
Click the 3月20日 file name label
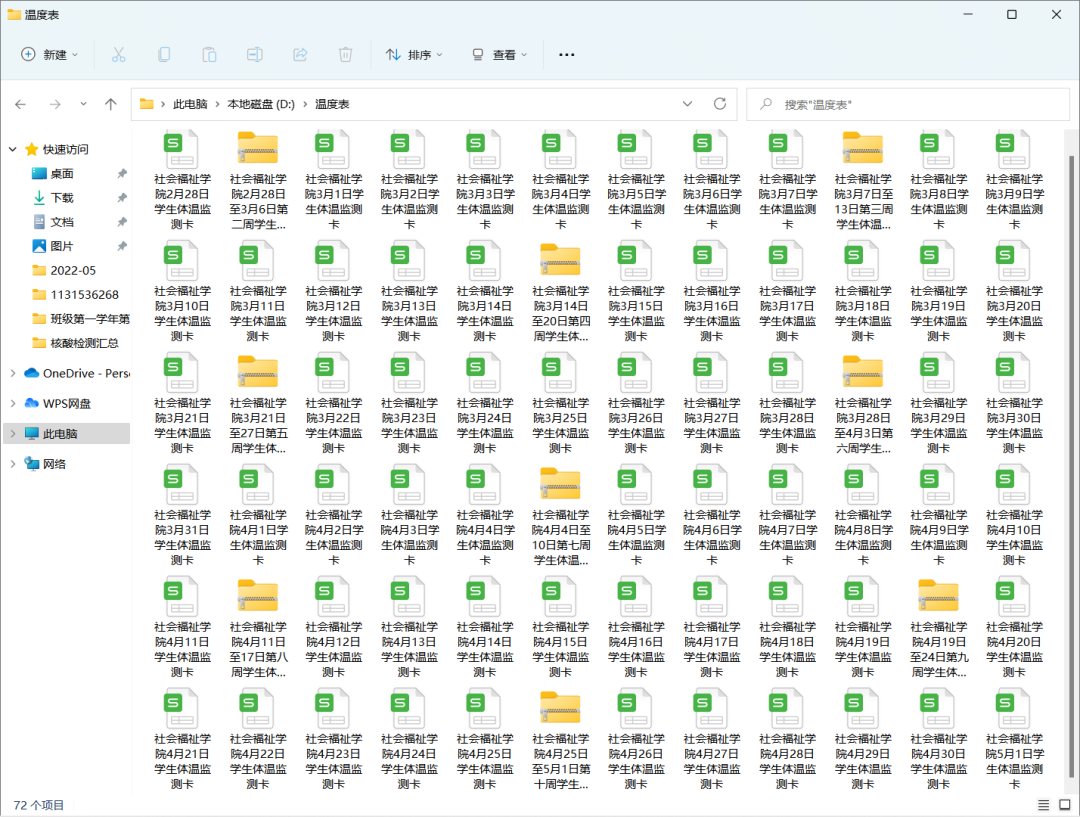(x=1015, y=313)
